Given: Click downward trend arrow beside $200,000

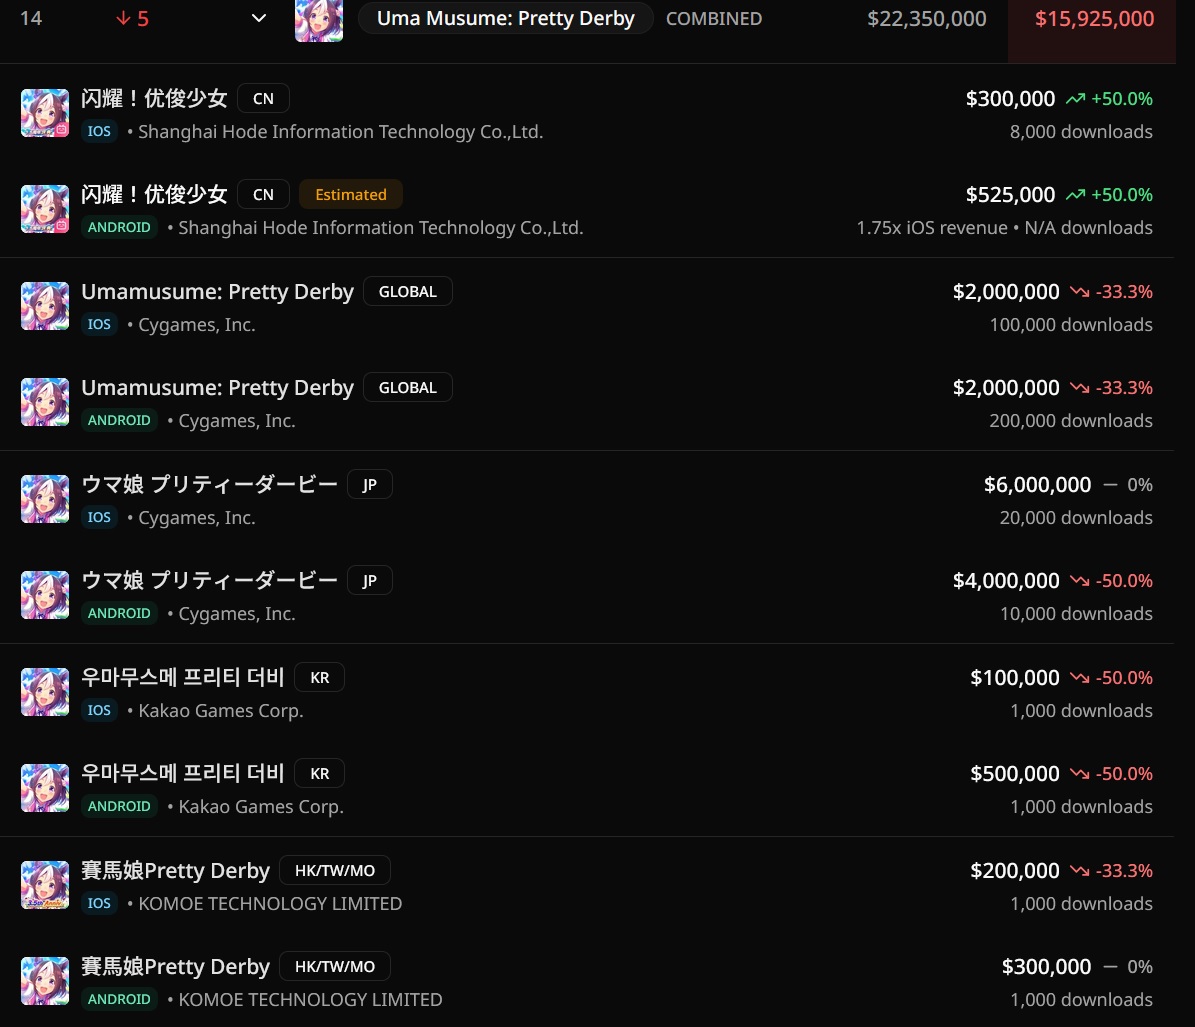Looking at the screenshot, I should [x=1079, y=870].
